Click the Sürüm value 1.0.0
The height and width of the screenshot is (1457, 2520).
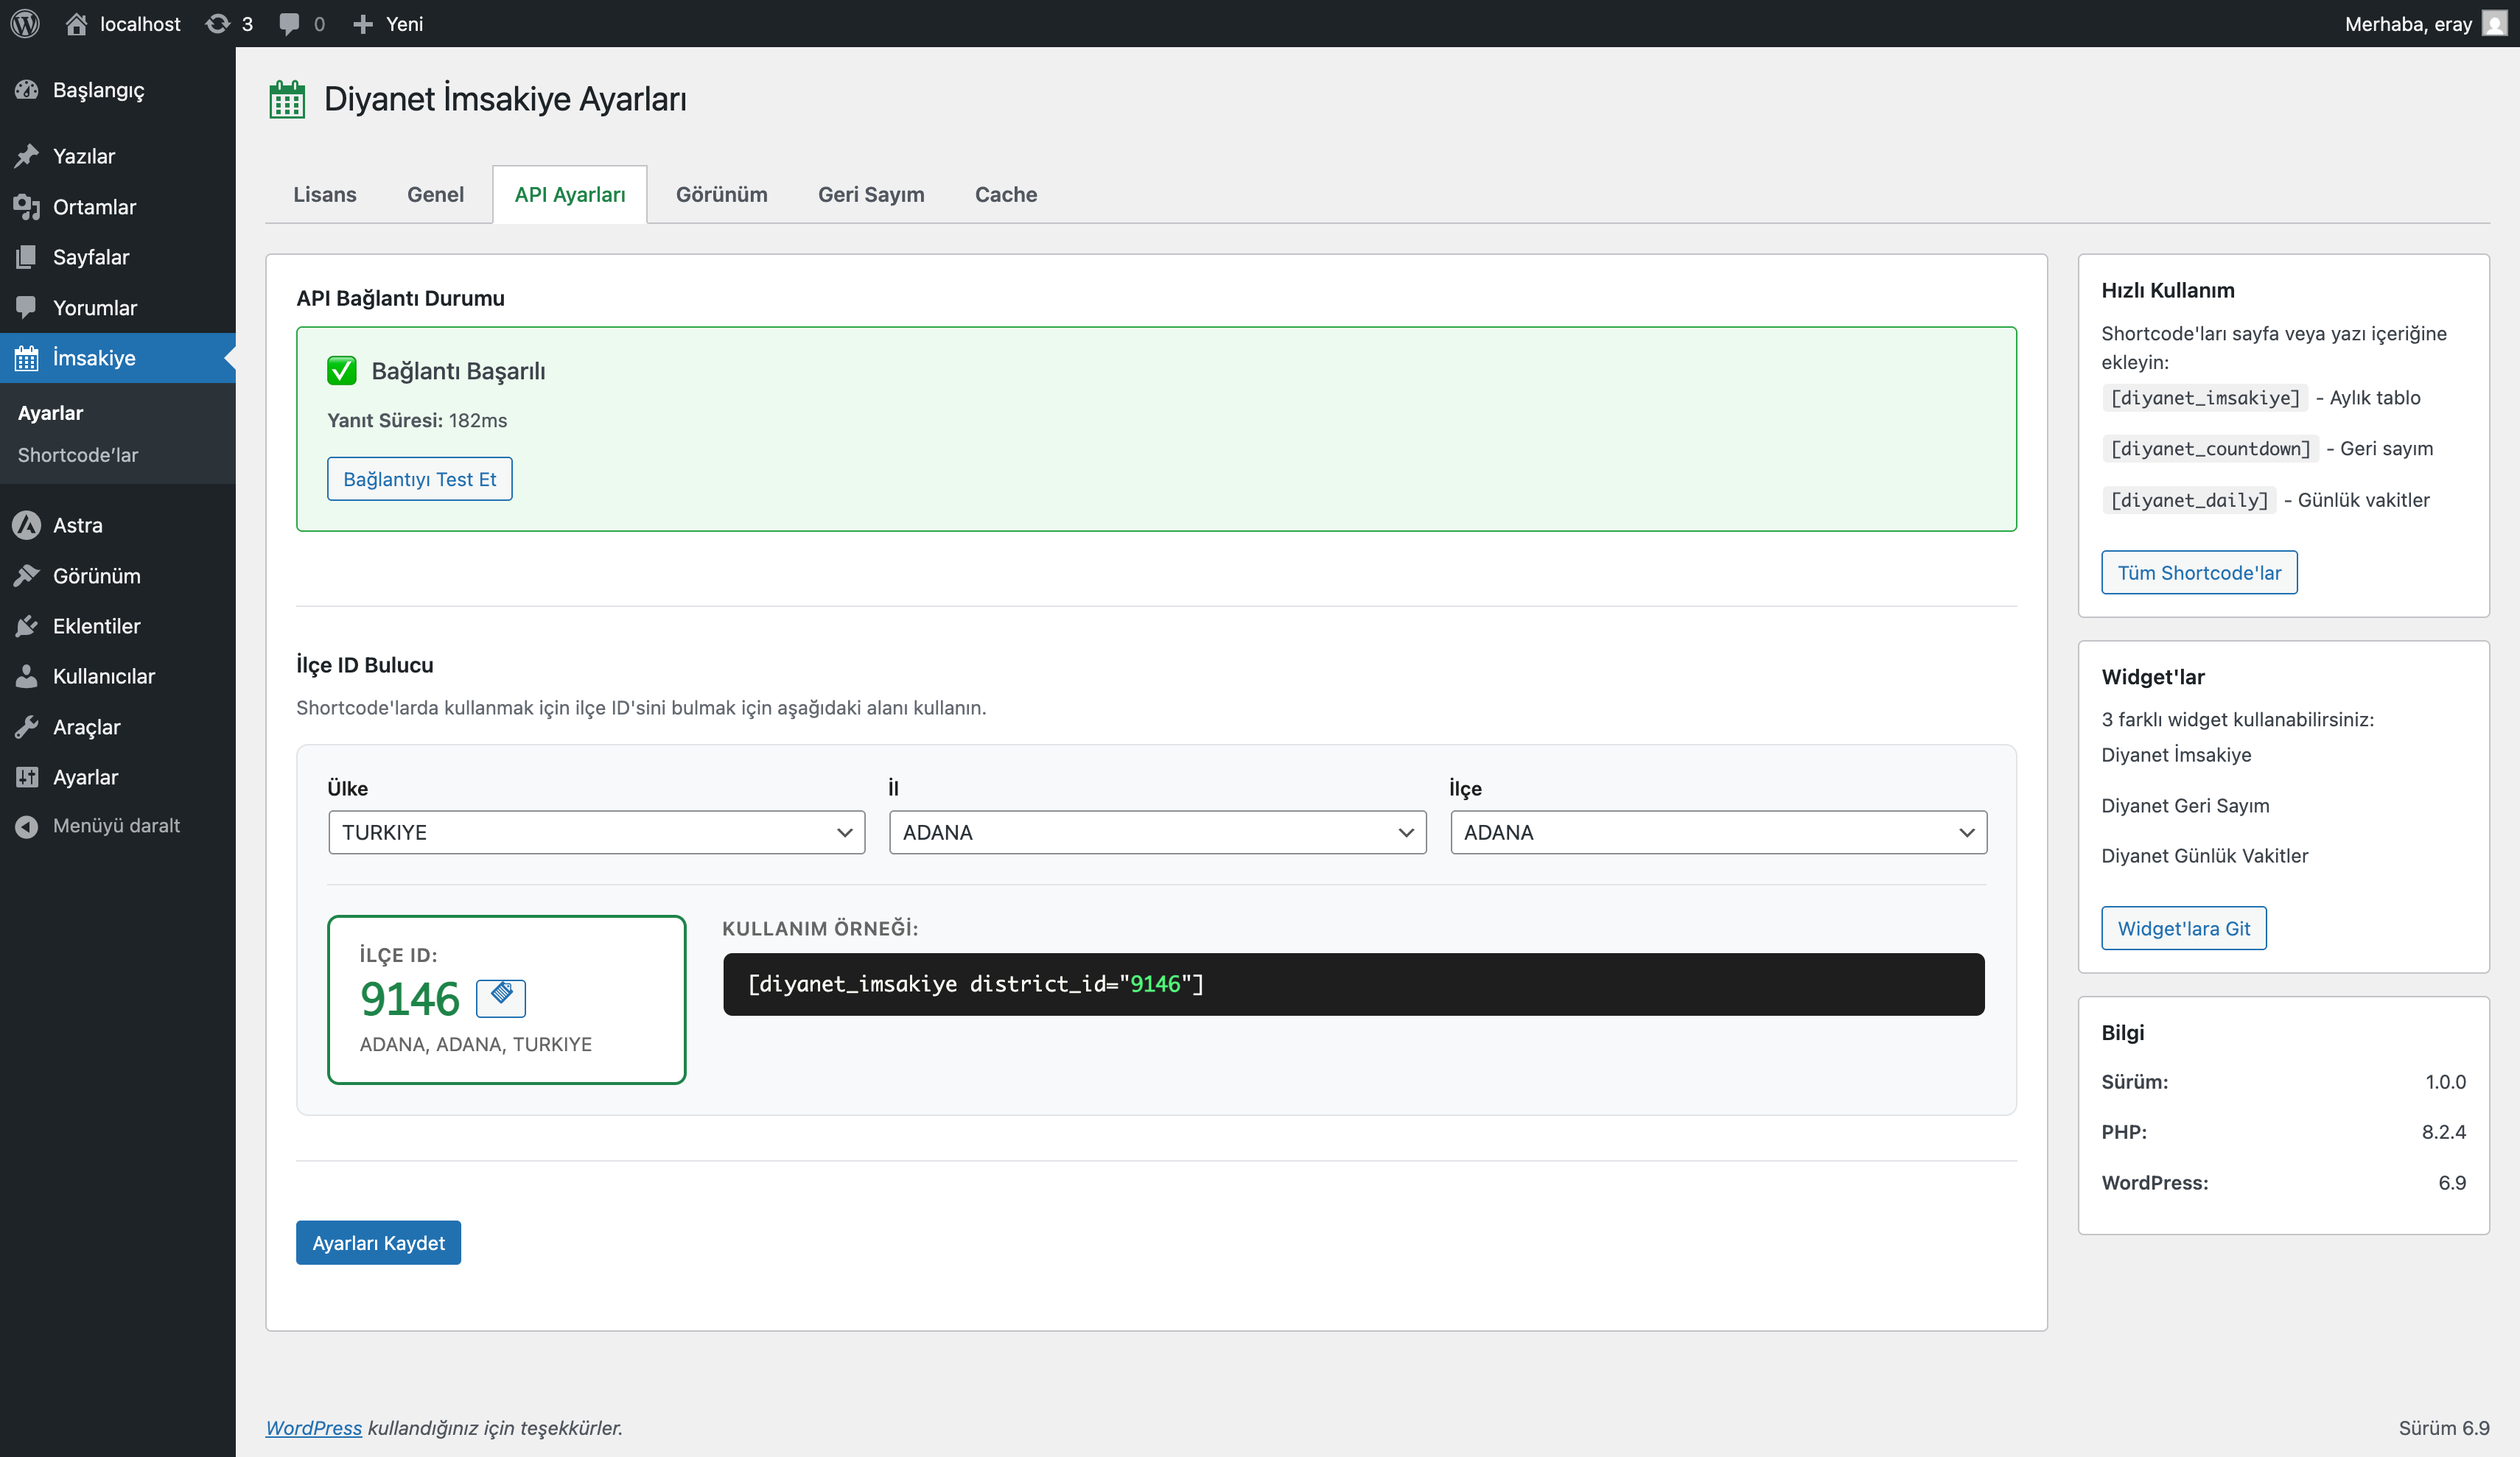pyautogui.click(x=2445, y=1082)
